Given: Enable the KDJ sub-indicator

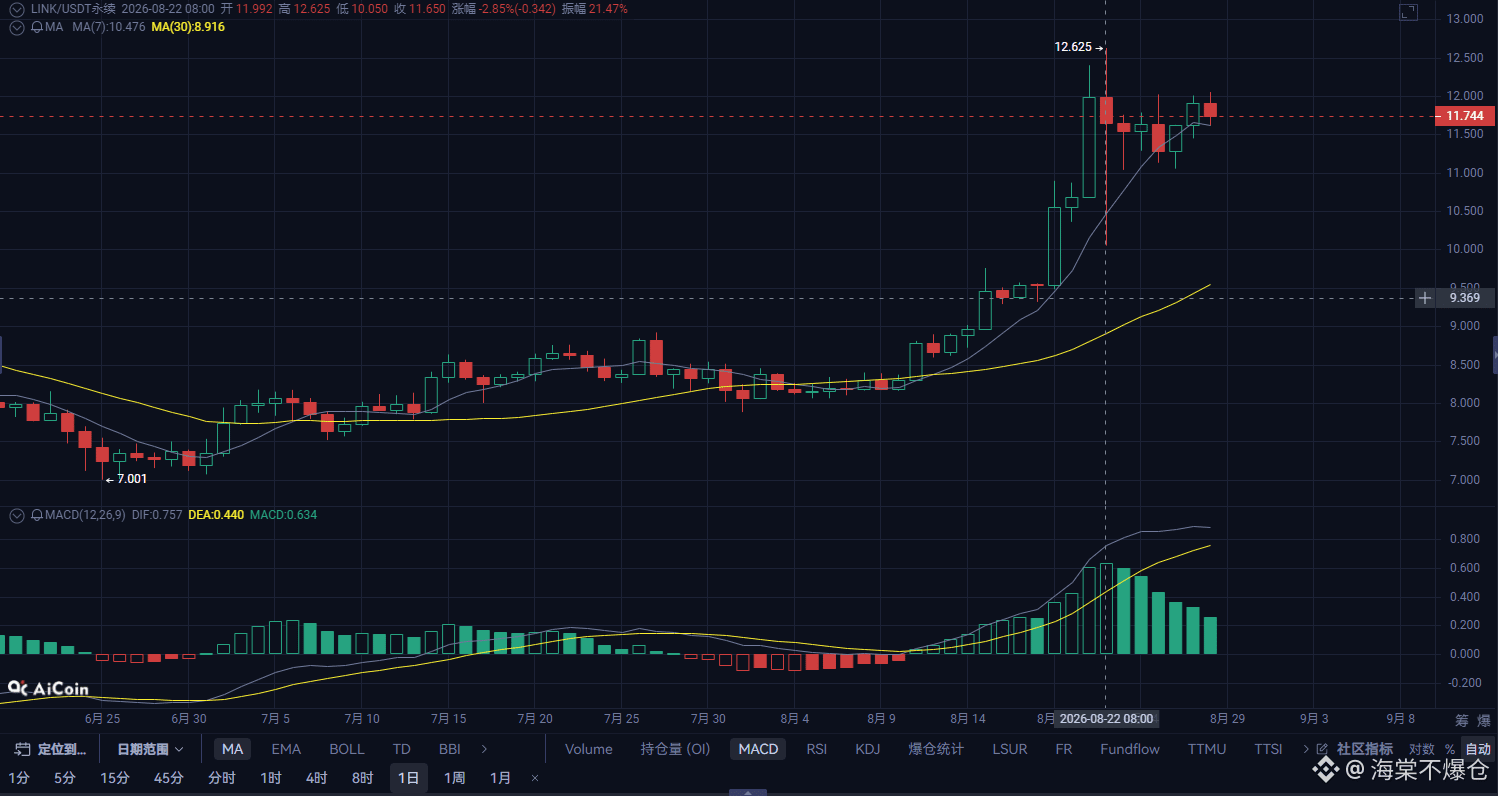Looking at the screenshot, I should [x=868, y=749].
